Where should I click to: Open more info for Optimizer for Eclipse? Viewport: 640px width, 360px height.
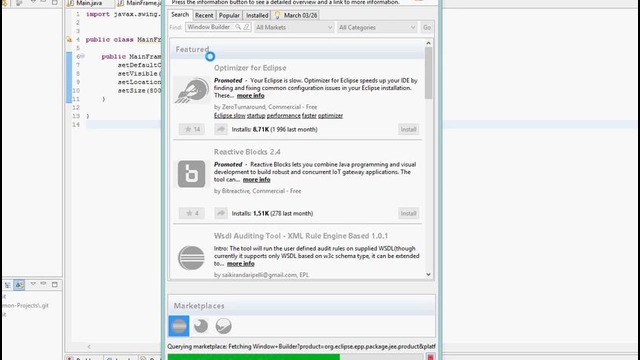[250, 96]
